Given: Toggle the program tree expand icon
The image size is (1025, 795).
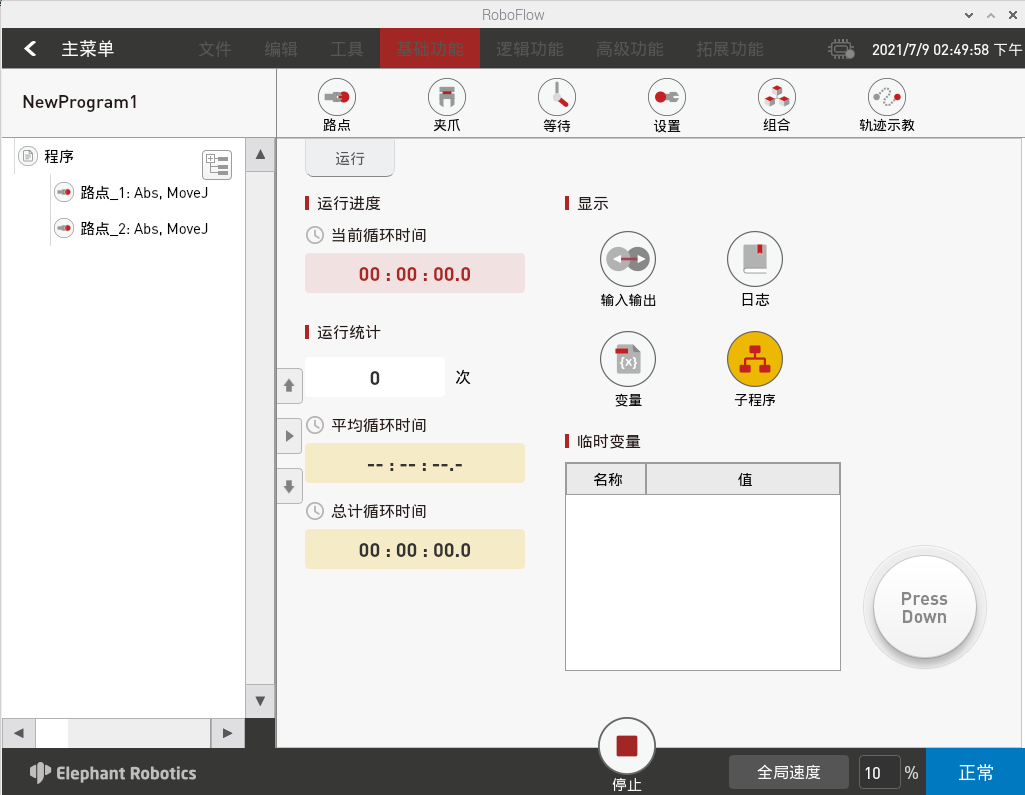Looking at the screenshot, I should tap(216, 165).
